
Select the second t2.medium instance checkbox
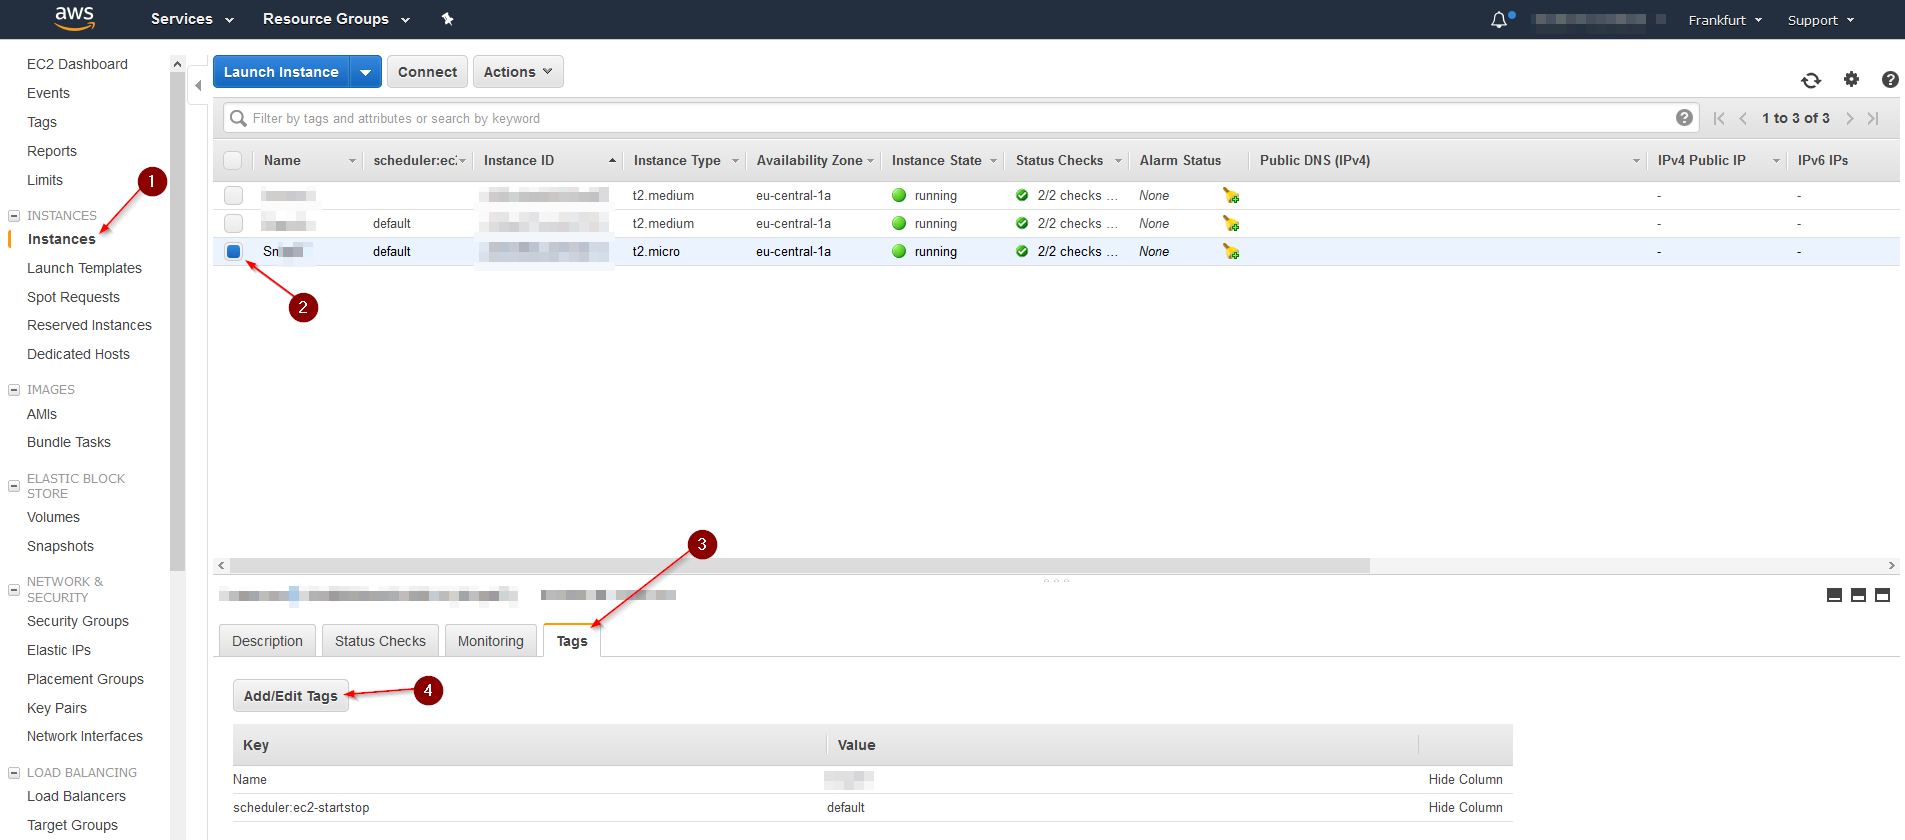click(233, 223)
